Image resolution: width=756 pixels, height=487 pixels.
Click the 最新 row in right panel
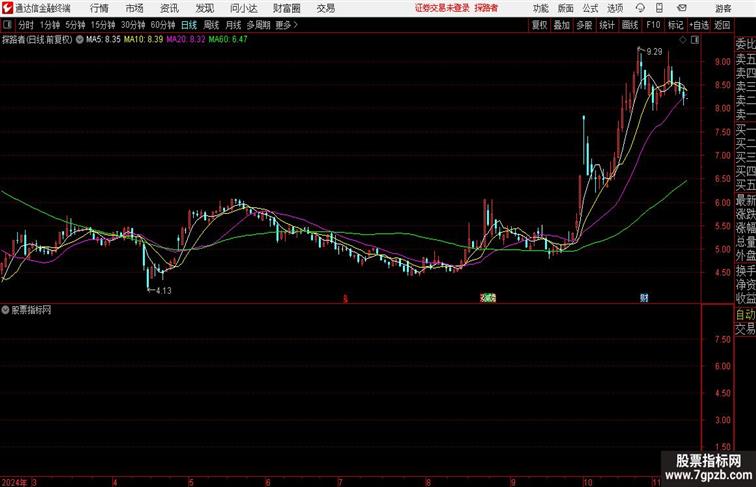click(745, 200)
